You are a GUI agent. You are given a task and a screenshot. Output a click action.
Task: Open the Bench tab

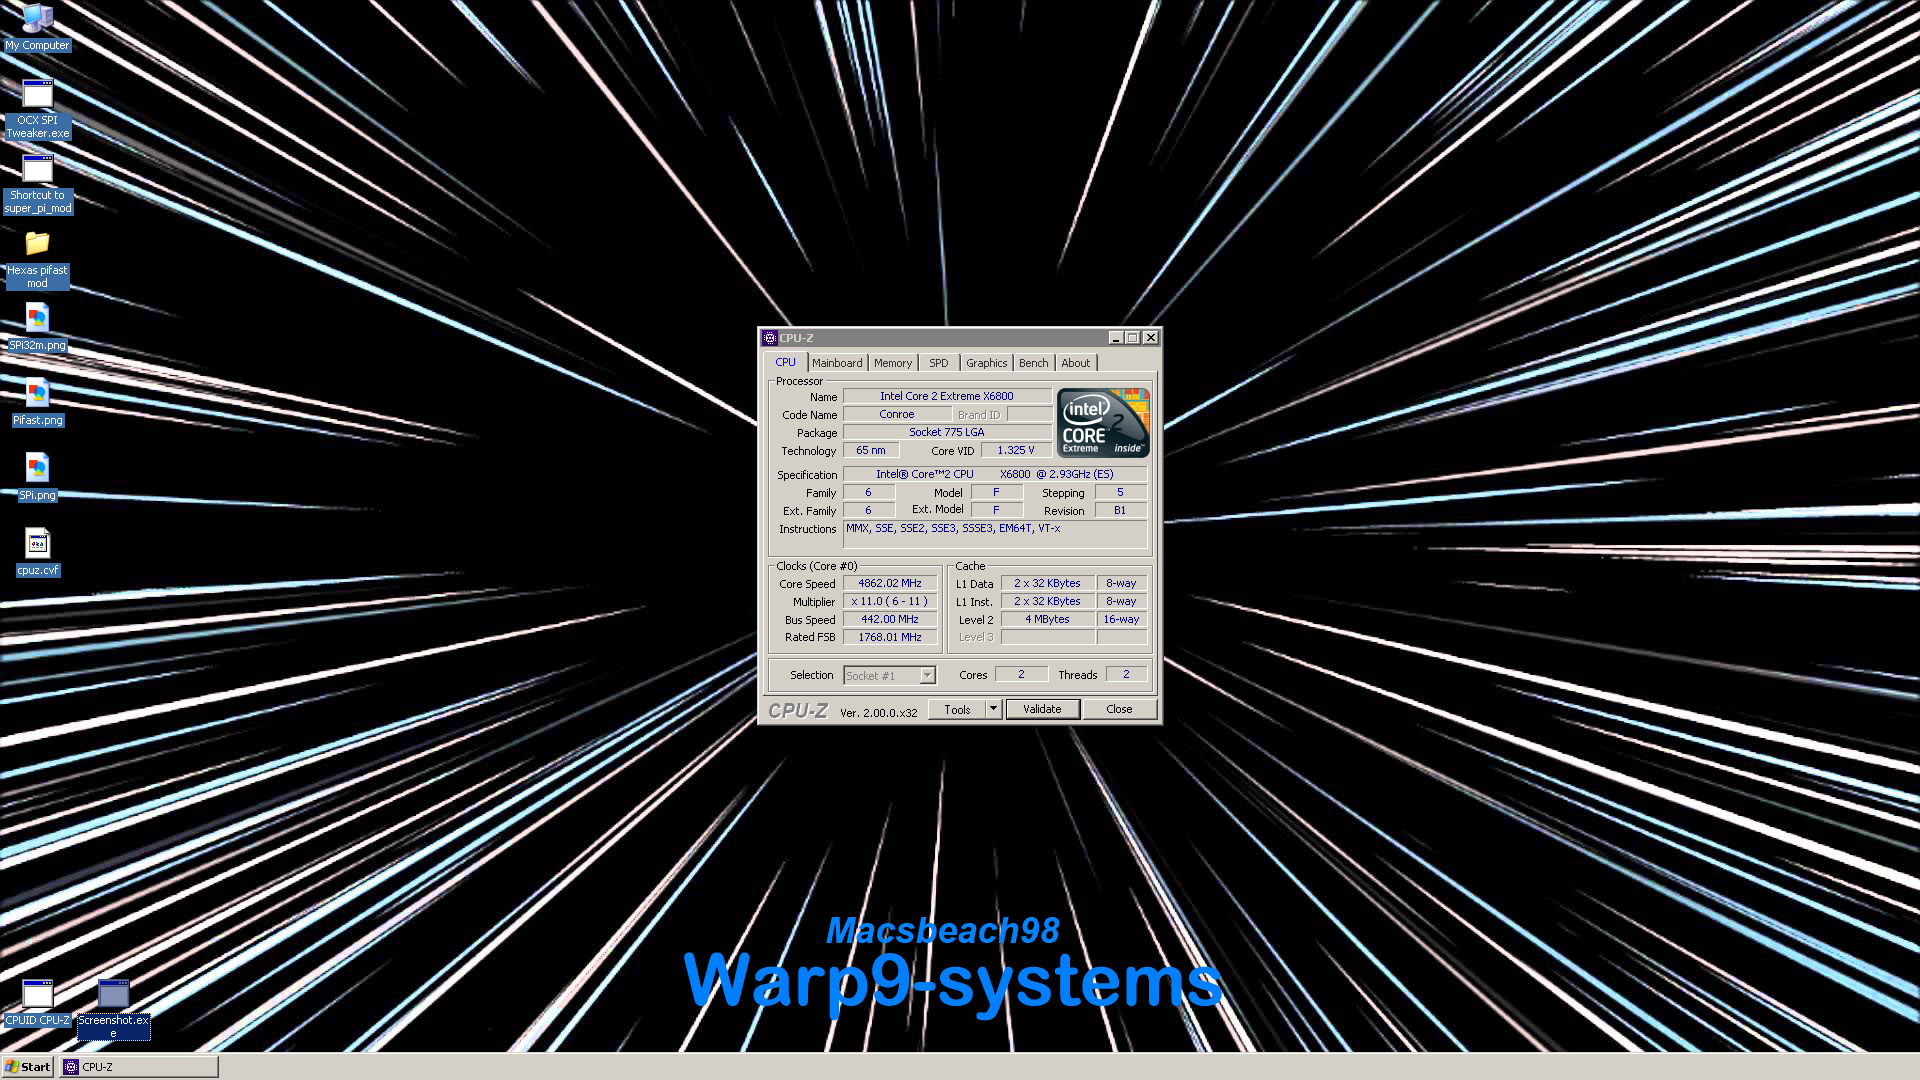point(1034,363)
